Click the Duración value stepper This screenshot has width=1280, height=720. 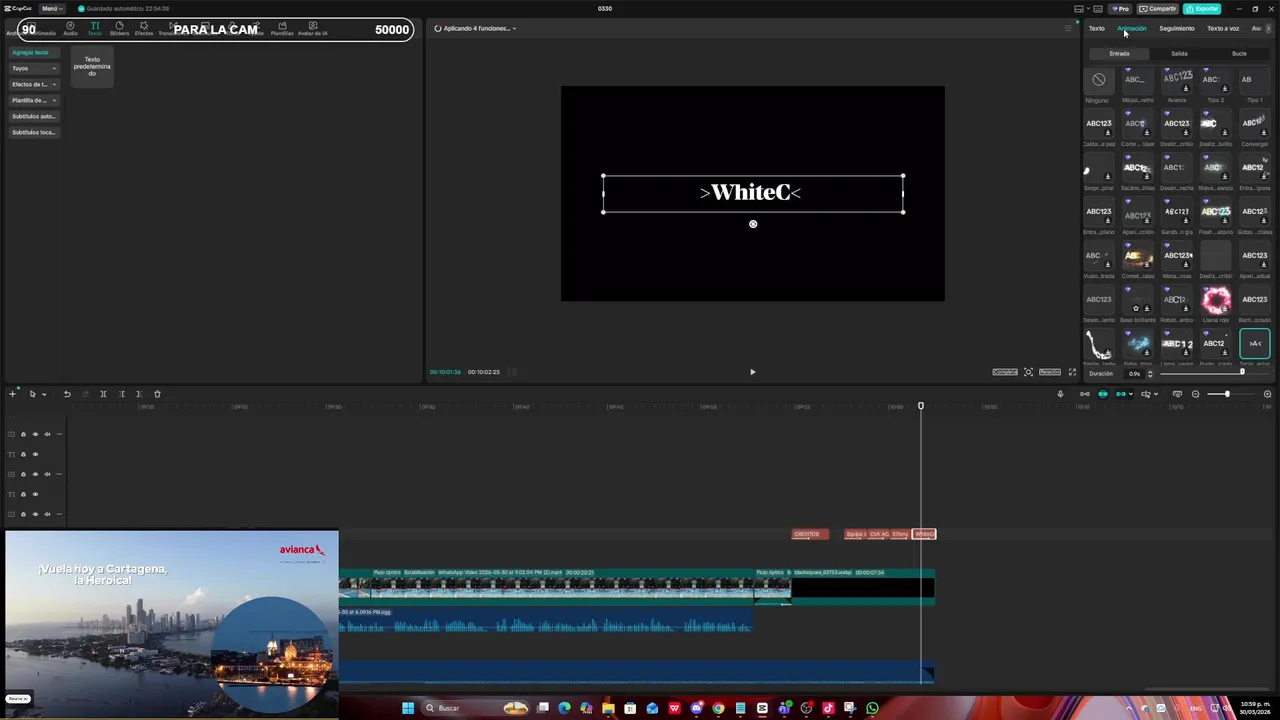tap(1149, 374)
